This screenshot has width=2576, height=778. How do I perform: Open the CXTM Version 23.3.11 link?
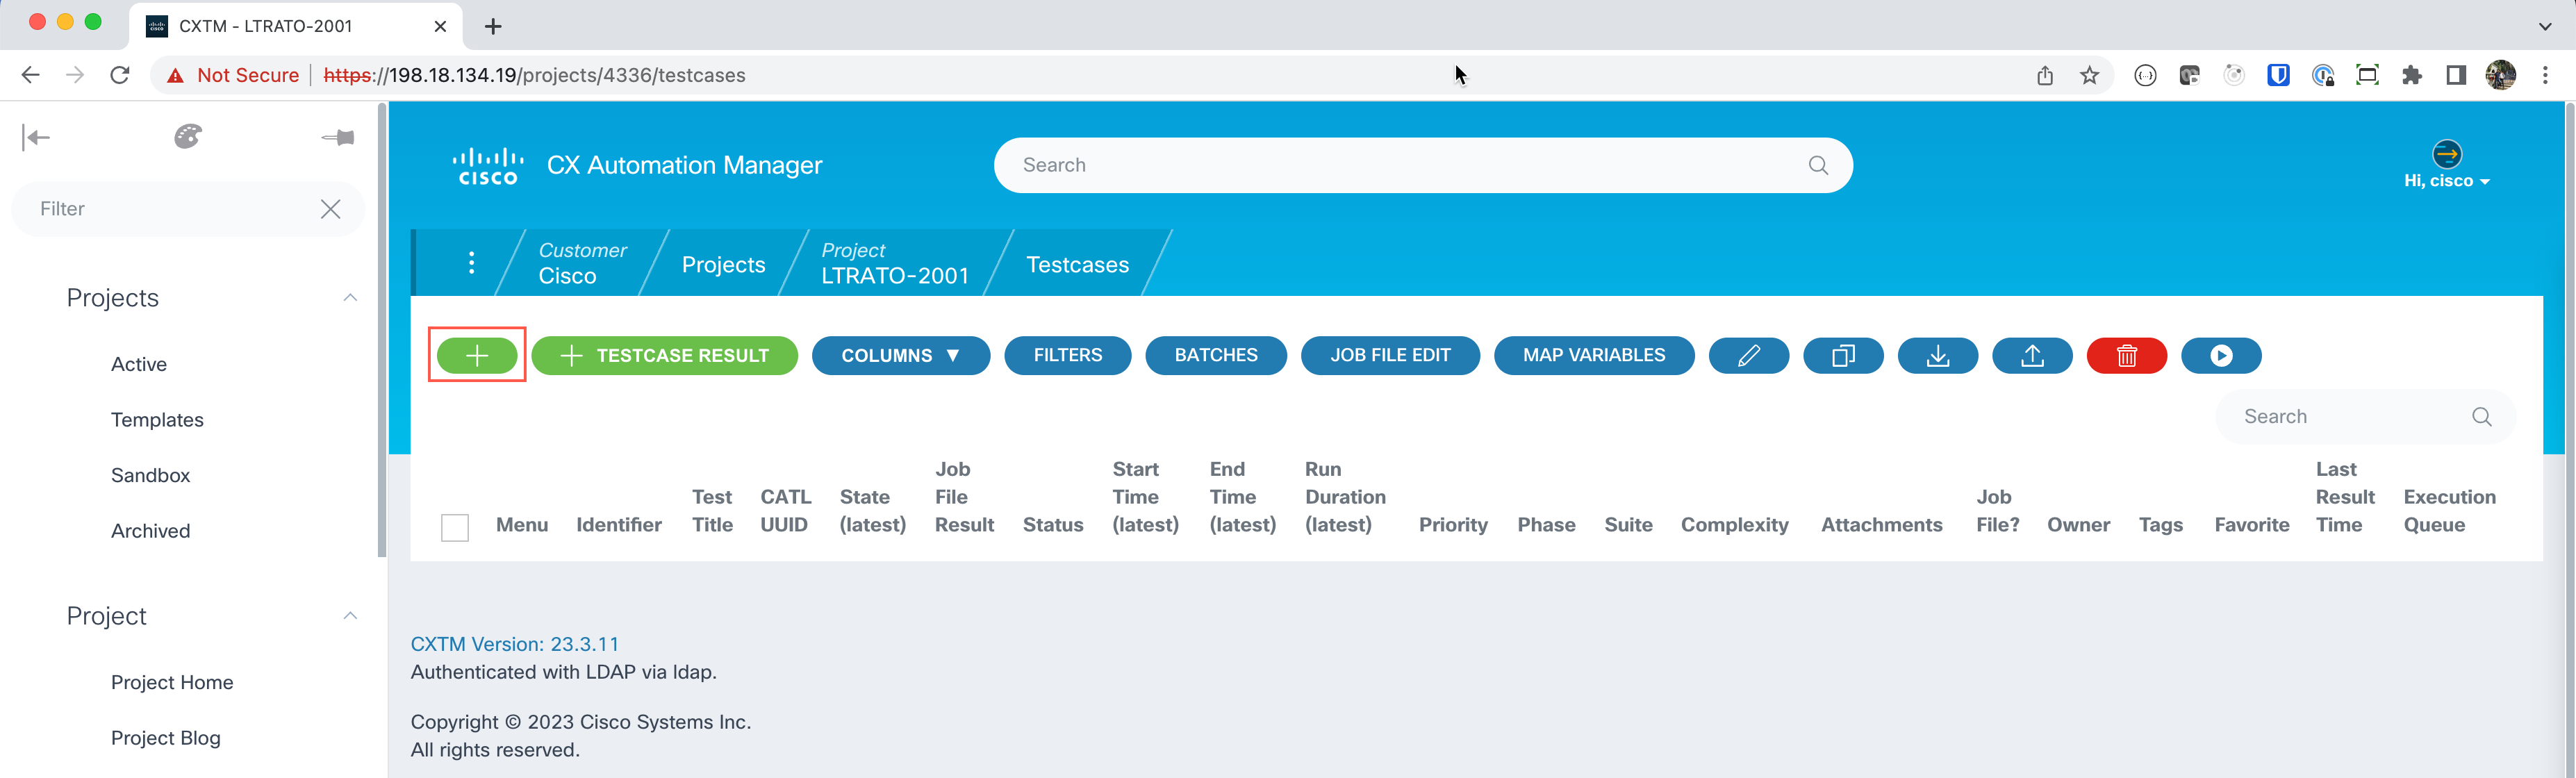pos(514,644)
